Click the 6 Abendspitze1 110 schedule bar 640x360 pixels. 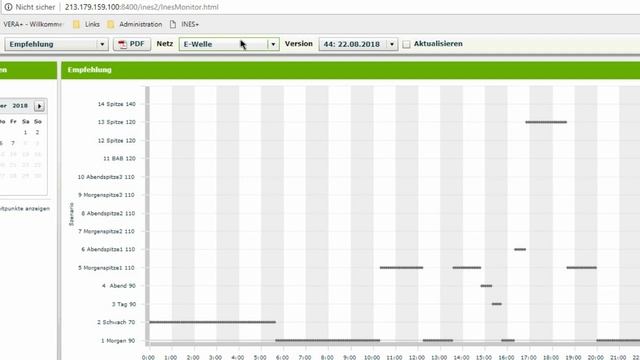[x=520, y=249]
